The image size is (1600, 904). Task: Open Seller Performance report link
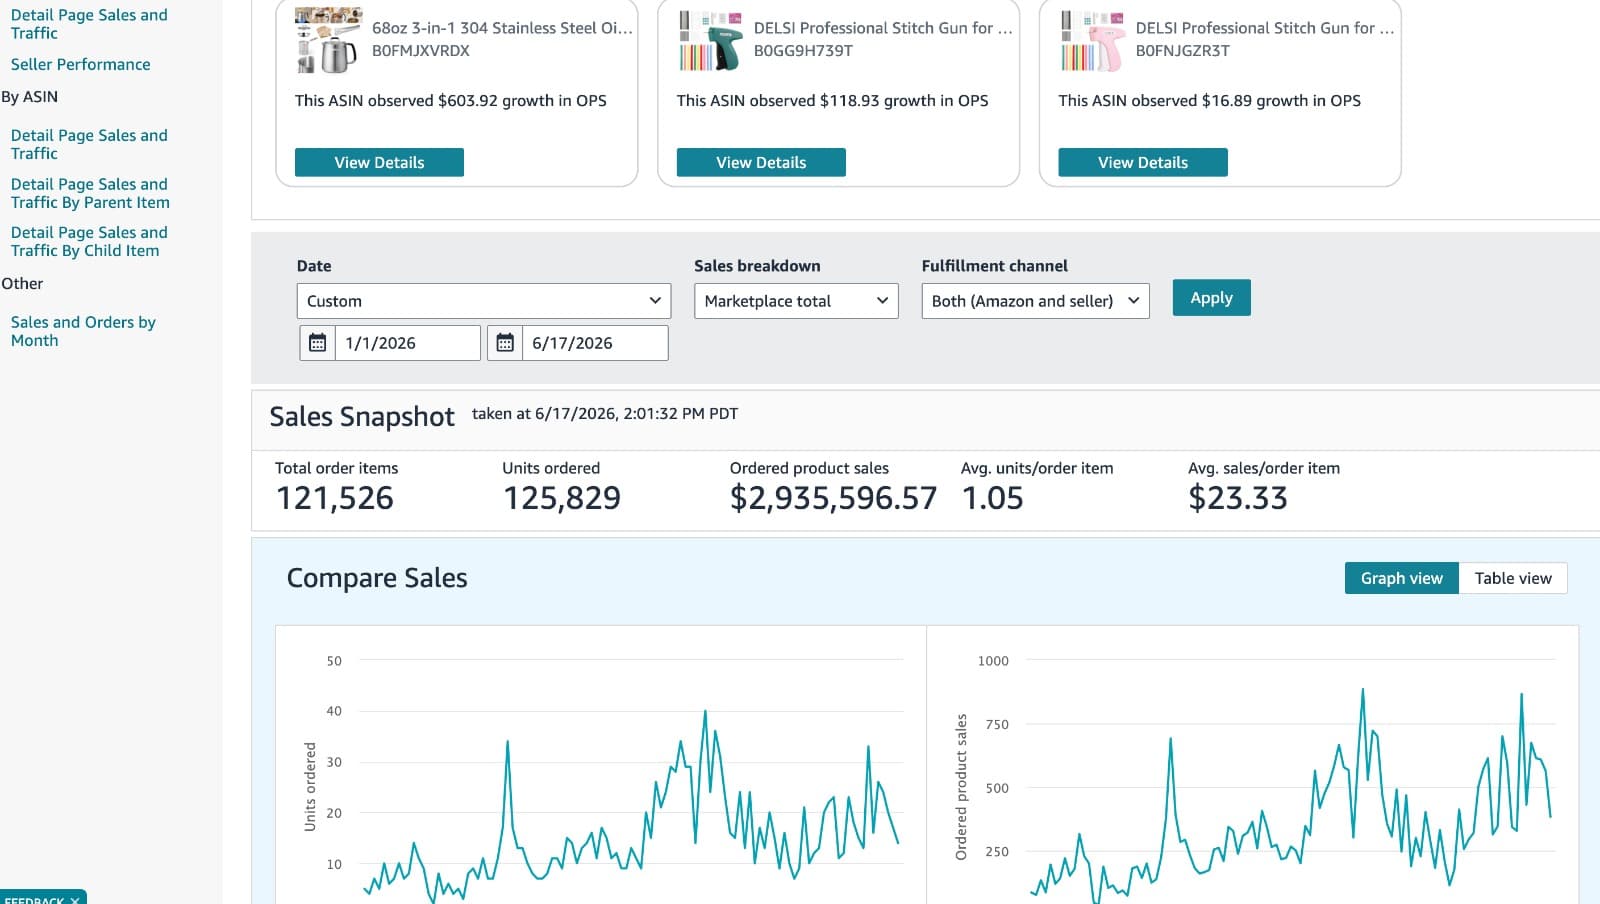(81, 64)
